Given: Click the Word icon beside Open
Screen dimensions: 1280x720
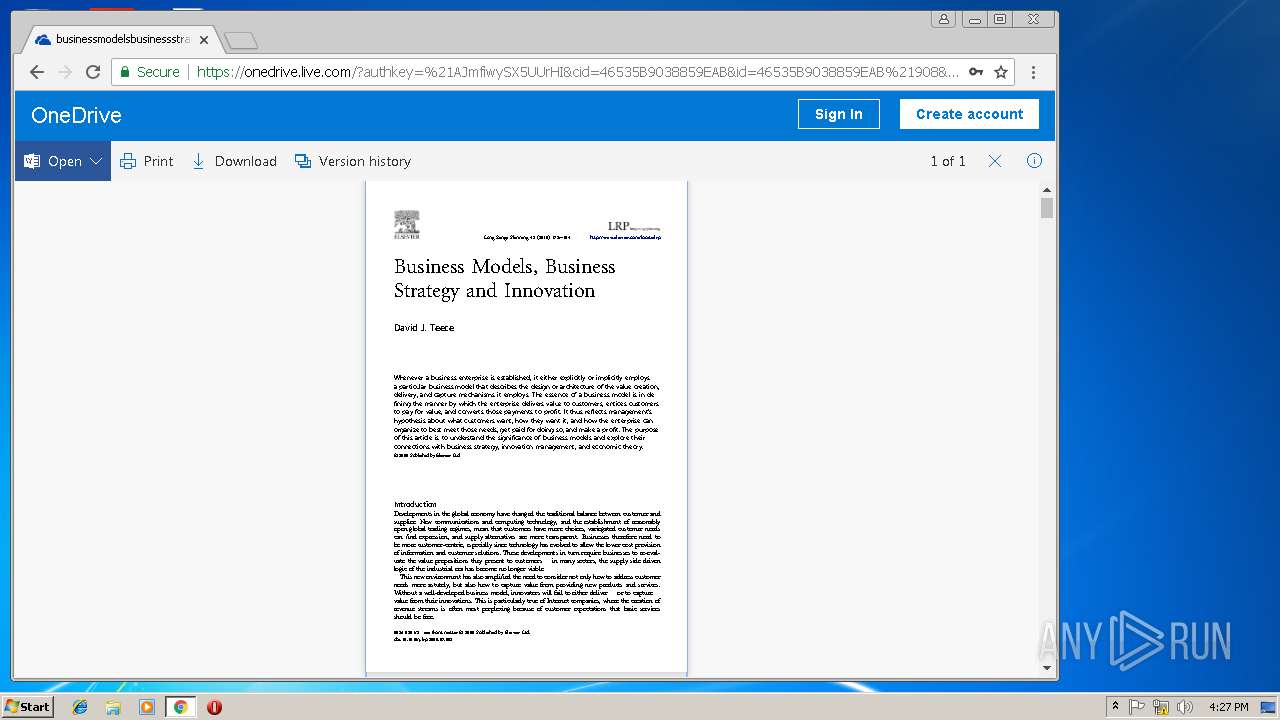Looking at the screenshot, I should [x=32, y=161].
